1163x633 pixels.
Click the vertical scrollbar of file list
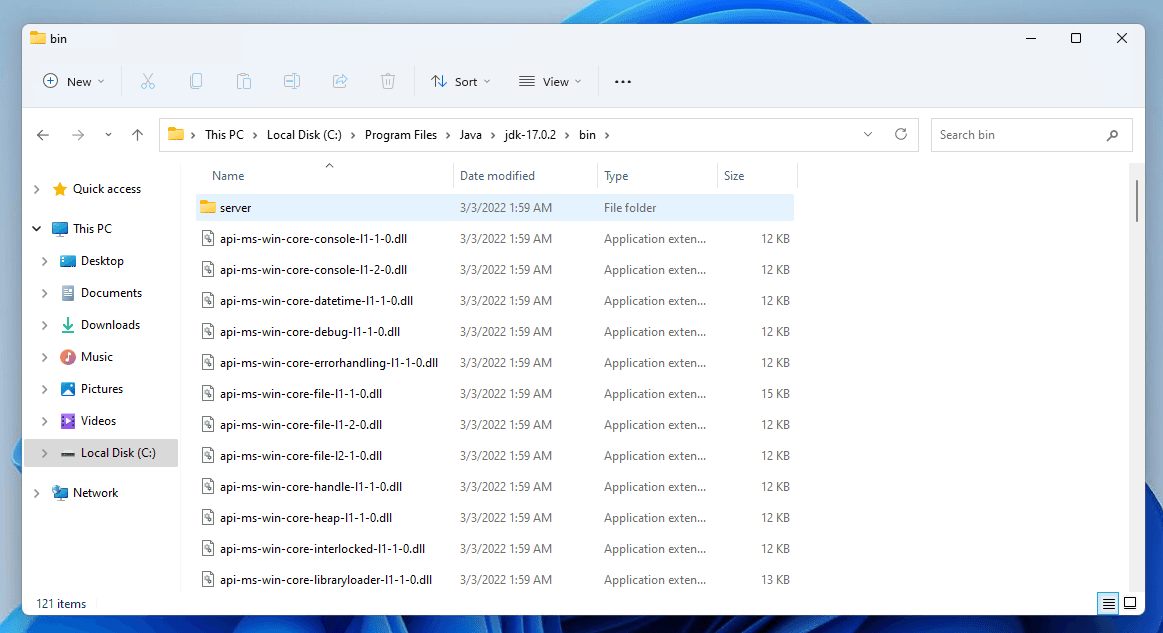pos(1136,200)
